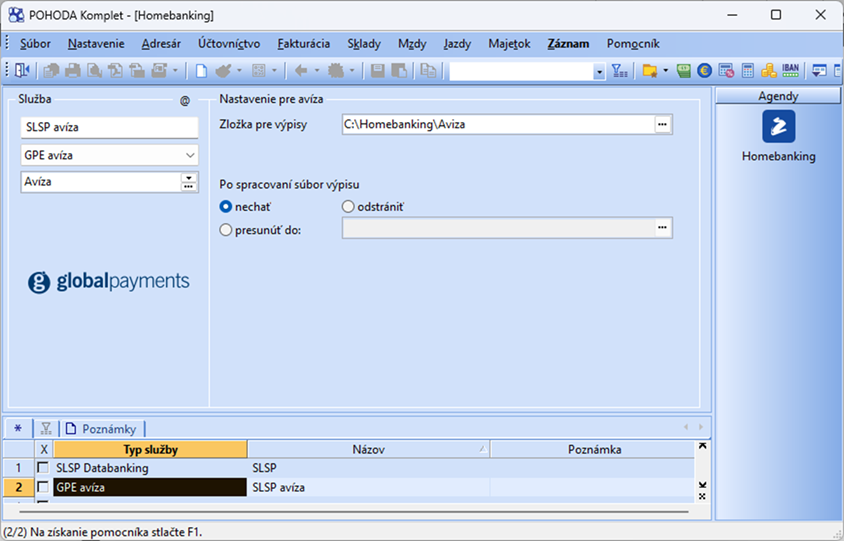Click the new record blank page icon
Screen dimensions: 844x541
201,71
